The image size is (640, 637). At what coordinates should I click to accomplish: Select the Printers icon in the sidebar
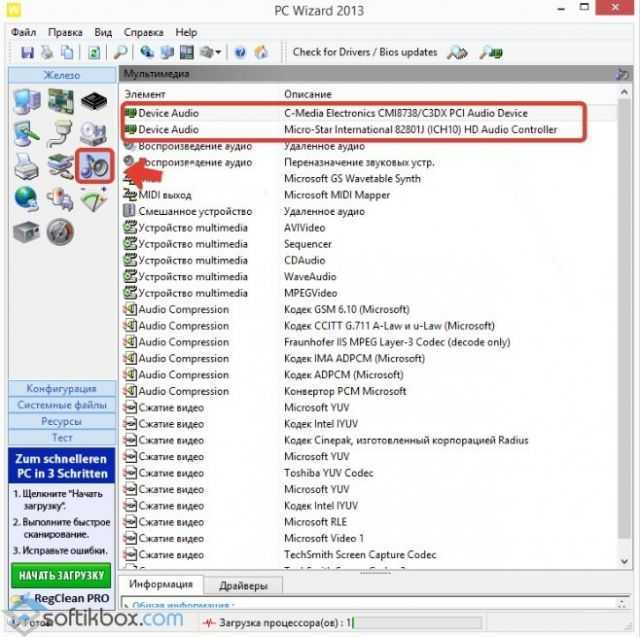point(27,166)
